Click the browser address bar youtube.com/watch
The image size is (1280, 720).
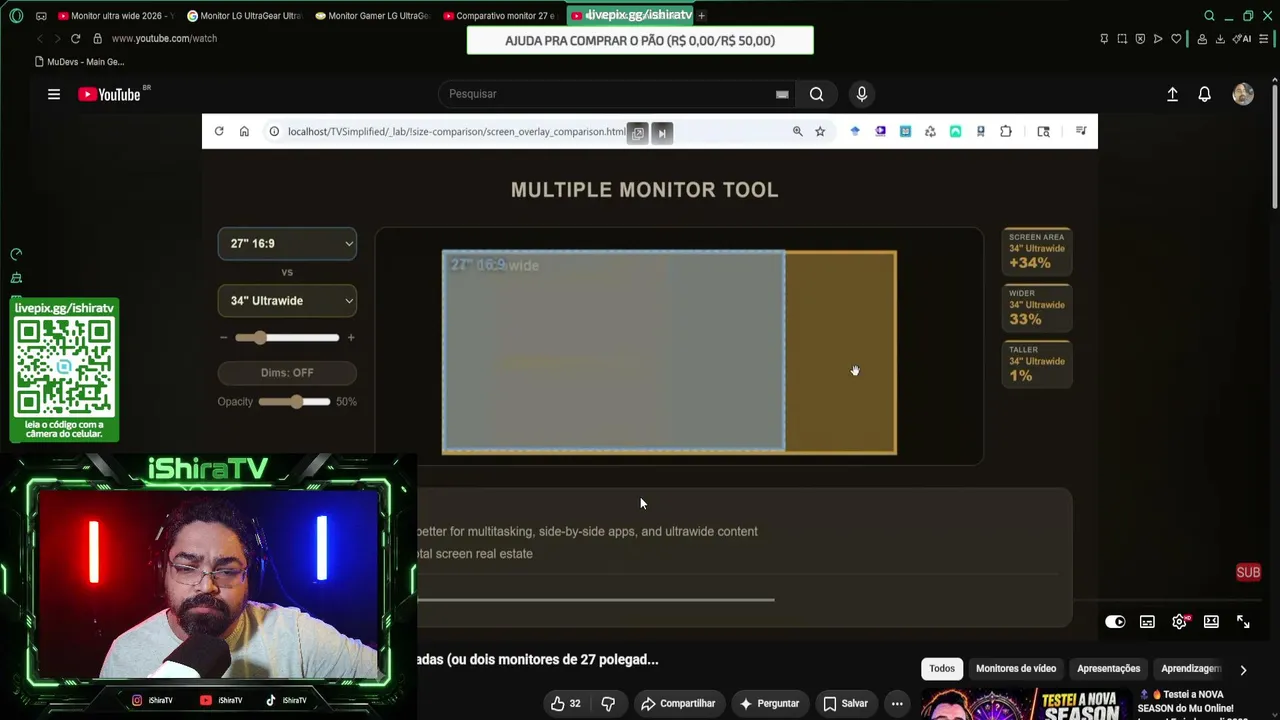164,38
